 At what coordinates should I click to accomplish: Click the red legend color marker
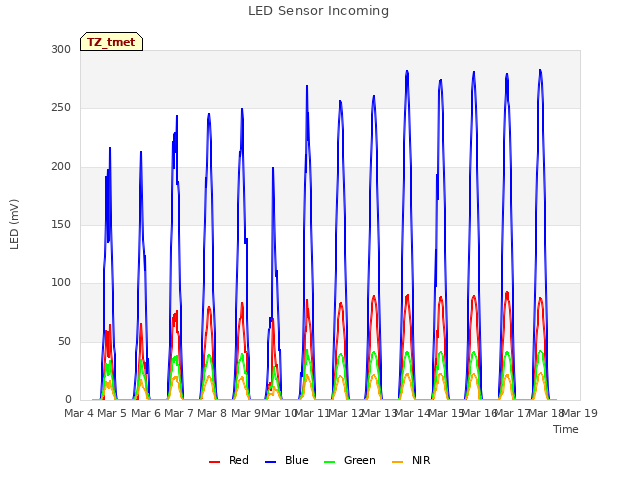coord(215,462)
